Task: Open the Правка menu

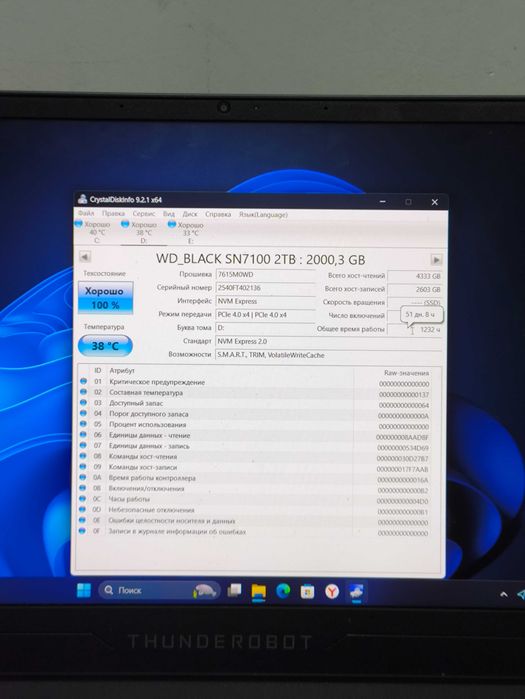Action: [x=113, y=214]
